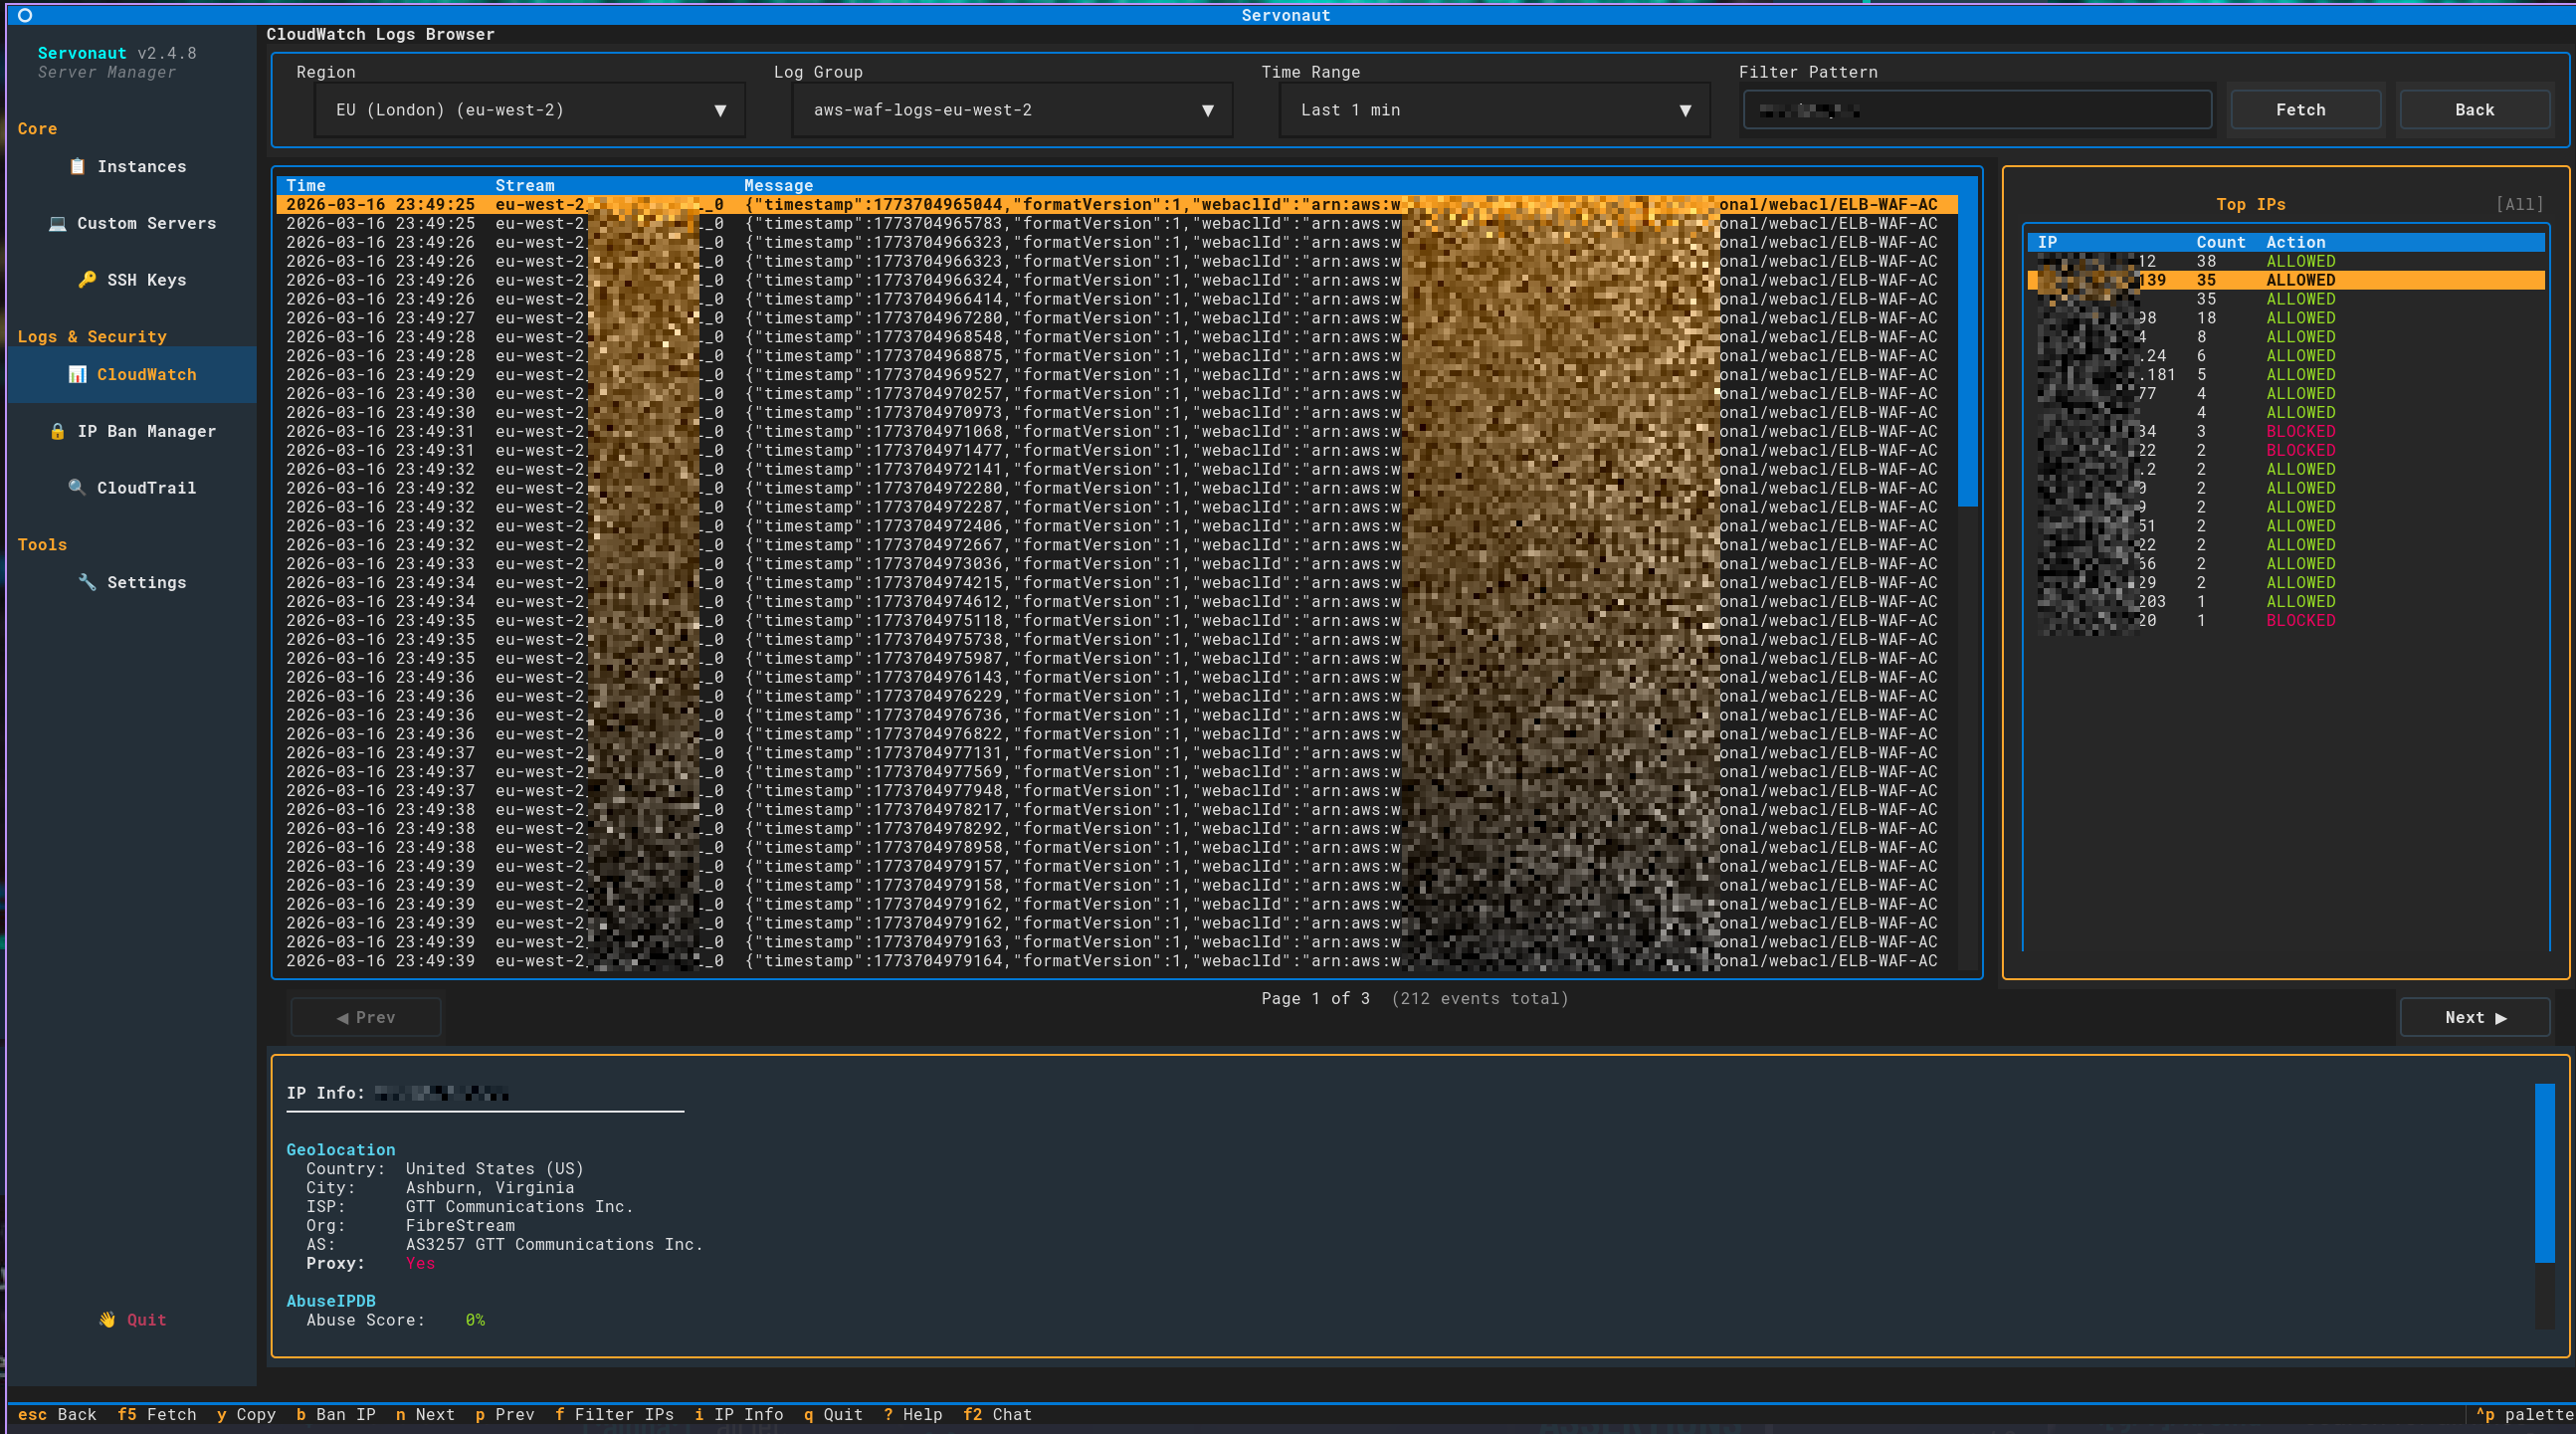Click the Log Group dropdown arrow
The height and width of the screenshot is (1434, 2576).
[x=1208, y=110]
